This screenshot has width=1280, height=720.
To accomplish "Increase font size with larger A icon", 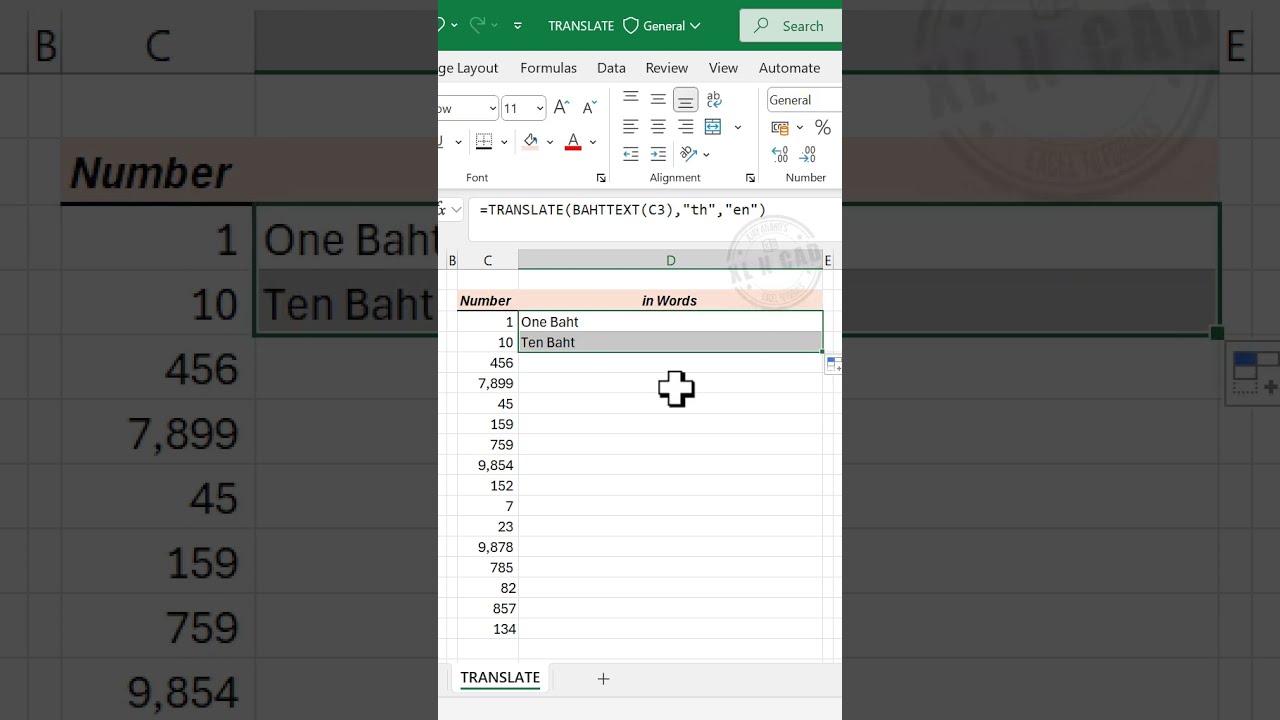I will pos(562,107).
